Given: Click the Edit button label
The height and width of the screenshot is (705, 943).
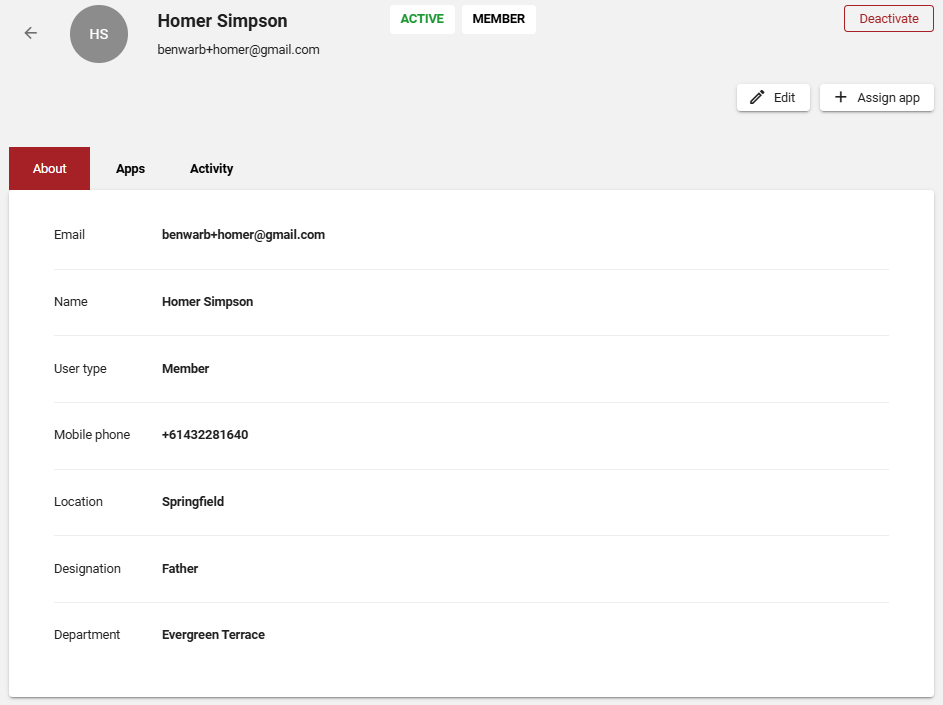Looking at the screenshot, I should (x=784, y=97).
